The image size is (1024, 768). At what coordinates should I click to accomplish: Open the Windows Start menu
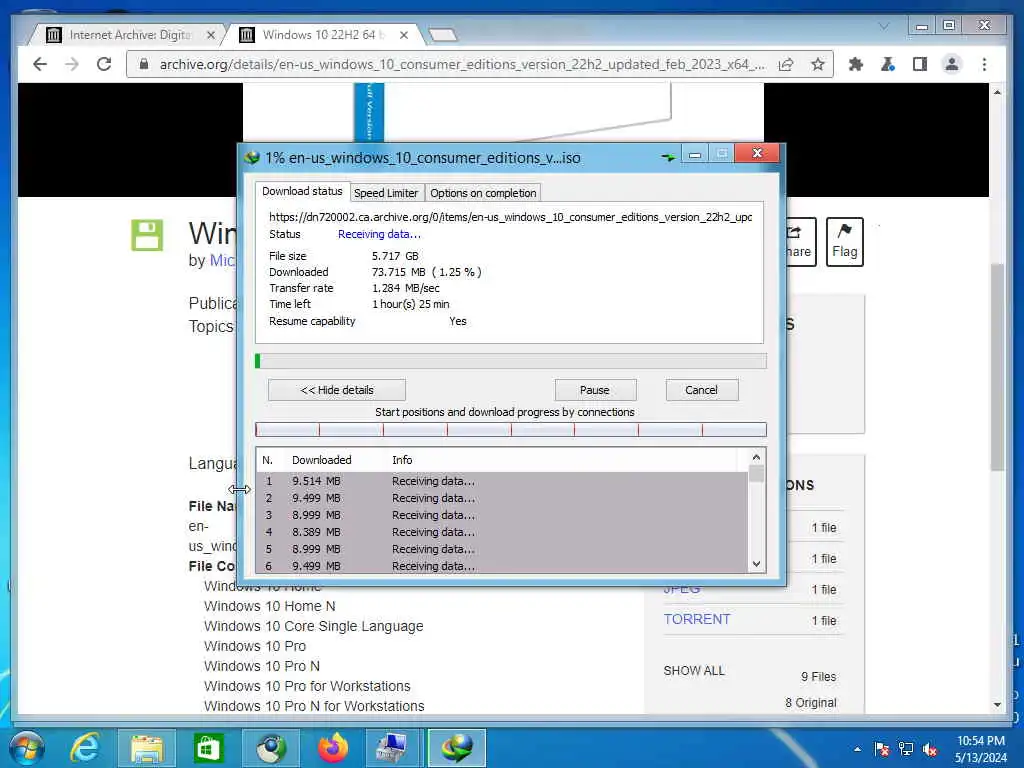tap(26, 748)
